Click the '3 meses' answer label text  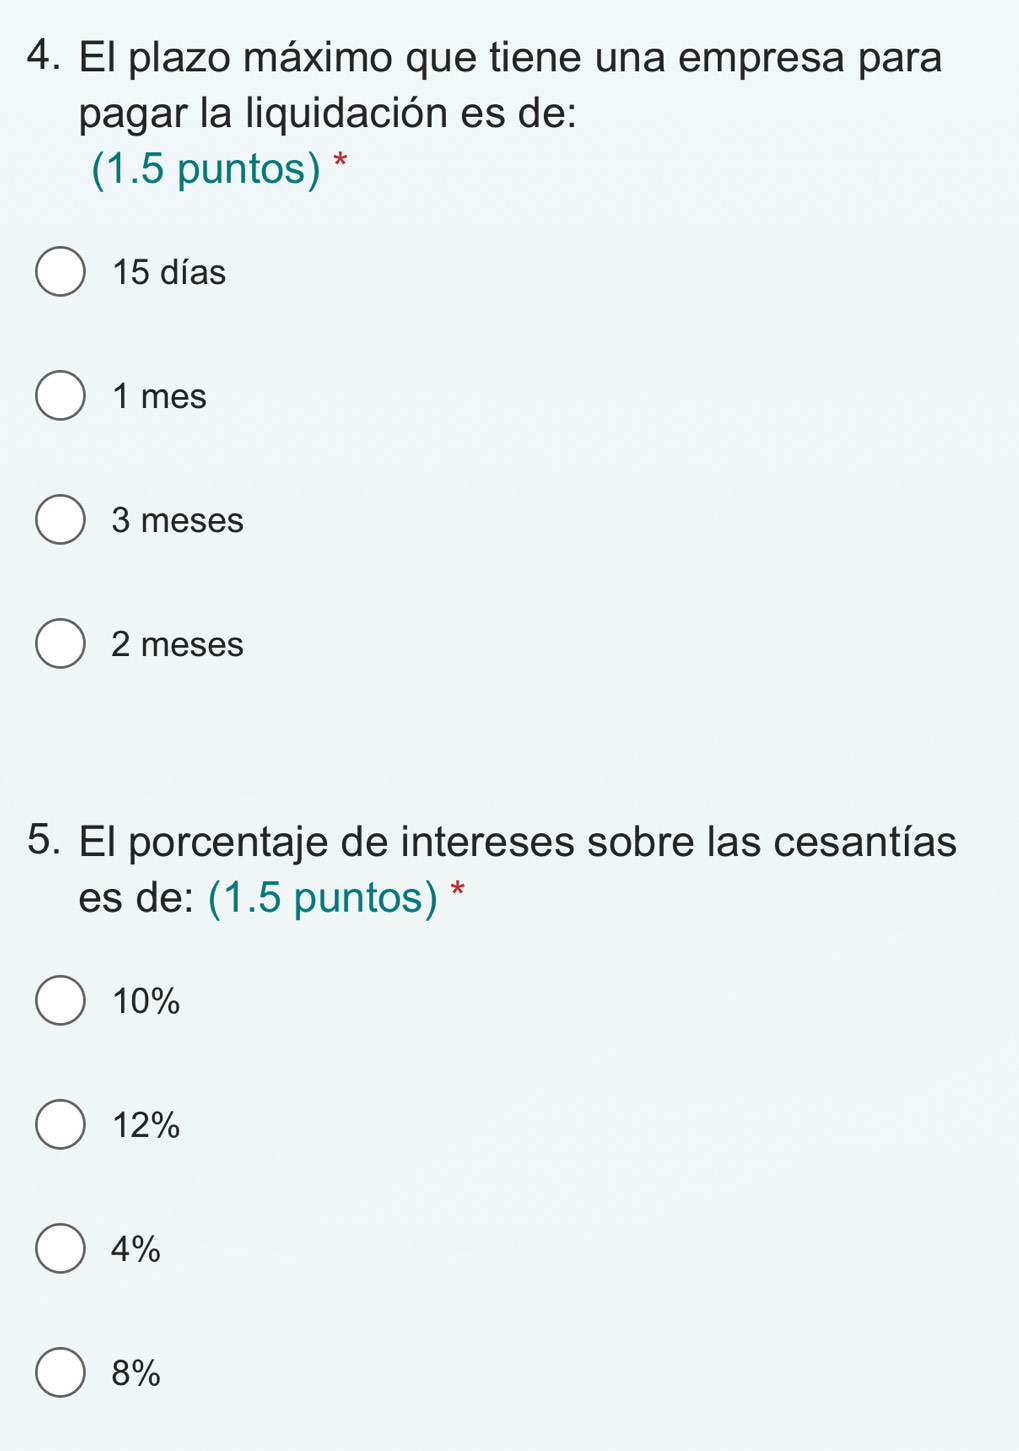pyautogui.click(x=177, y=520)
